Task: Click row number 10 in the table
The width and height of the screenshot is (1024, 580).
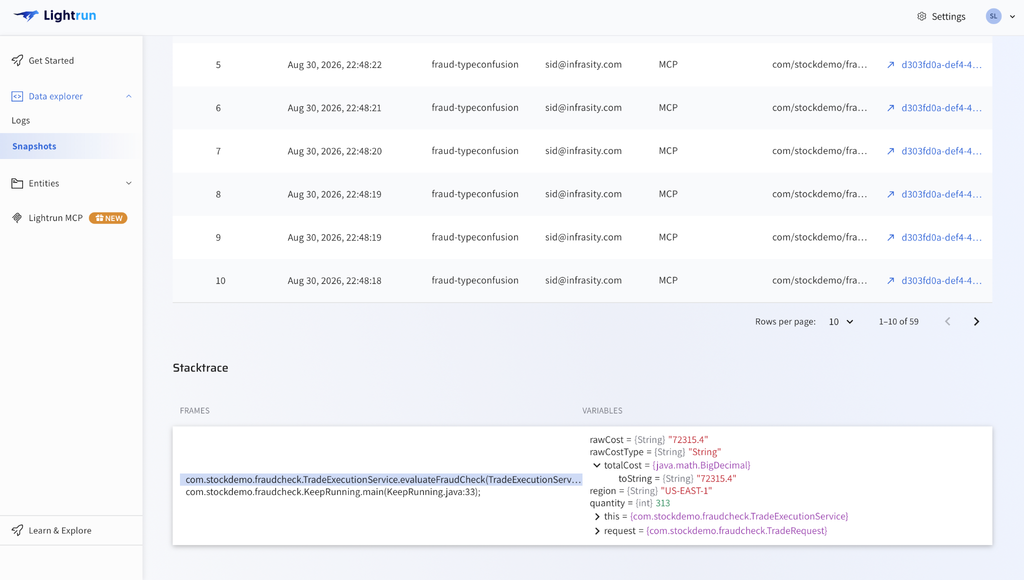Action: click(221, 280)
